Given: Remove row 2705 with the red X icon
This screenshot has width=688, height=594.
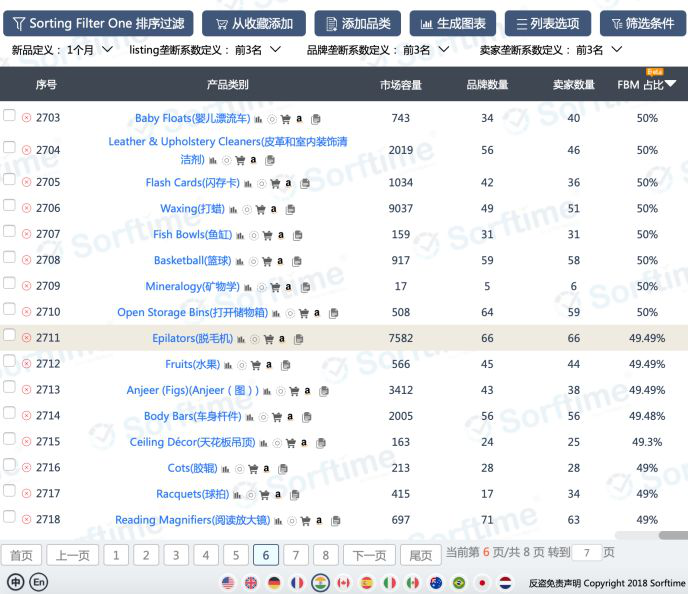Looking at the screenshot, I should pos(26,182).
